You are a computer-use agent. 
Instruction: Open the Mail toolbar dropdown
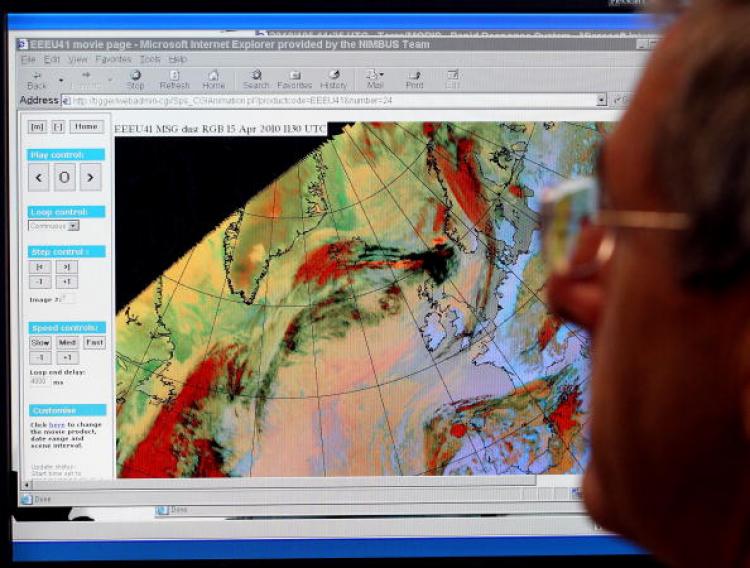tap(375, 78)
